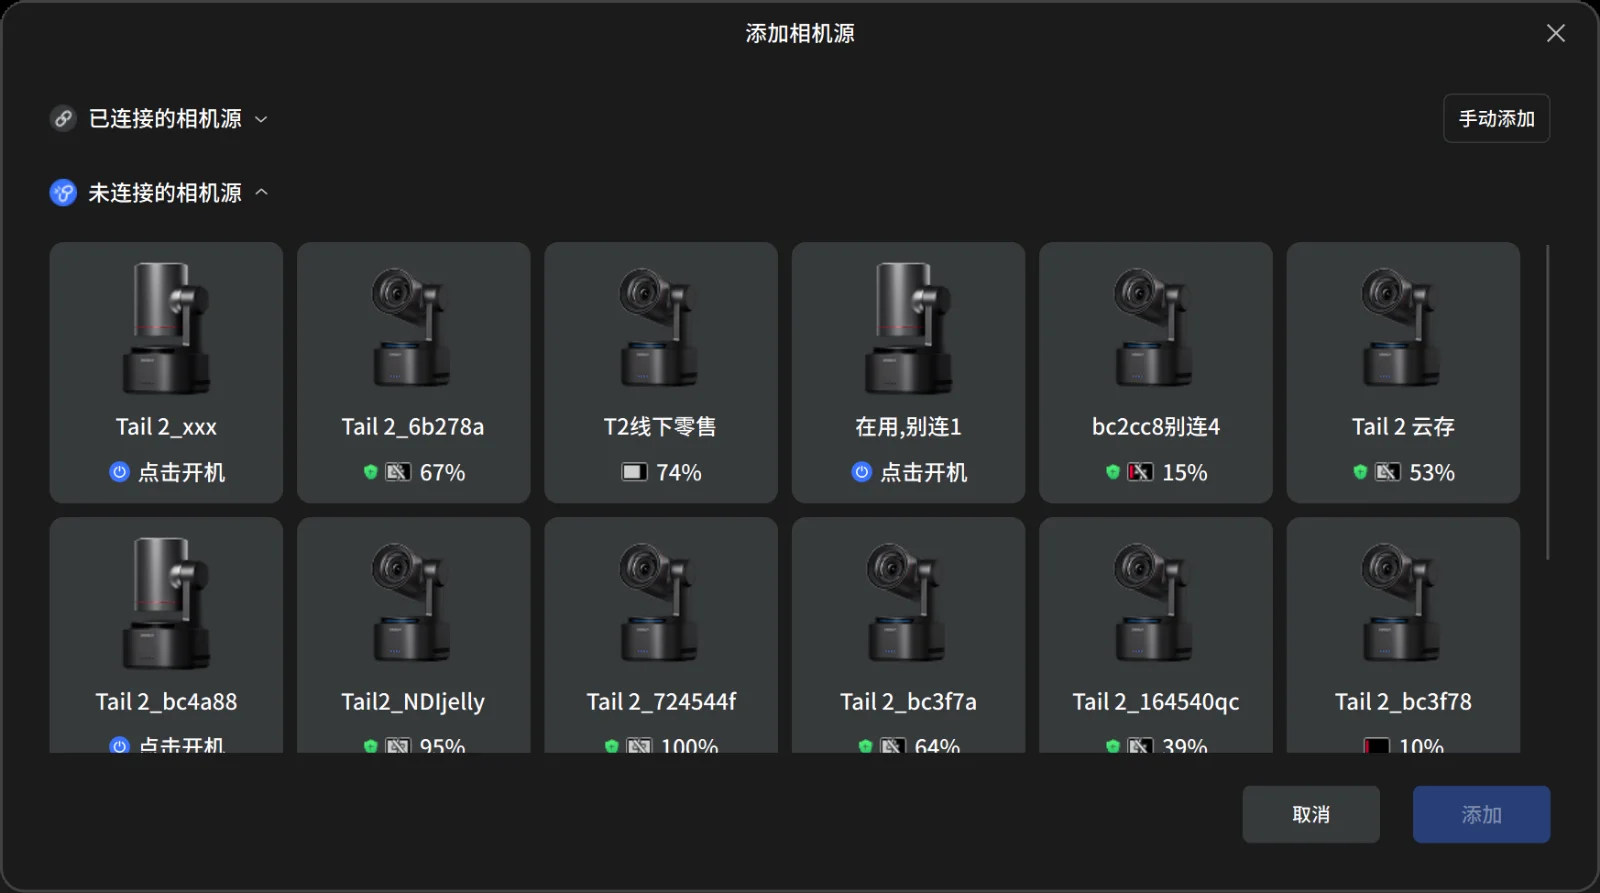1600x893 pixels.
Task: Click the green shield icon on Tail 2 云存
Action: [1360, 472]
